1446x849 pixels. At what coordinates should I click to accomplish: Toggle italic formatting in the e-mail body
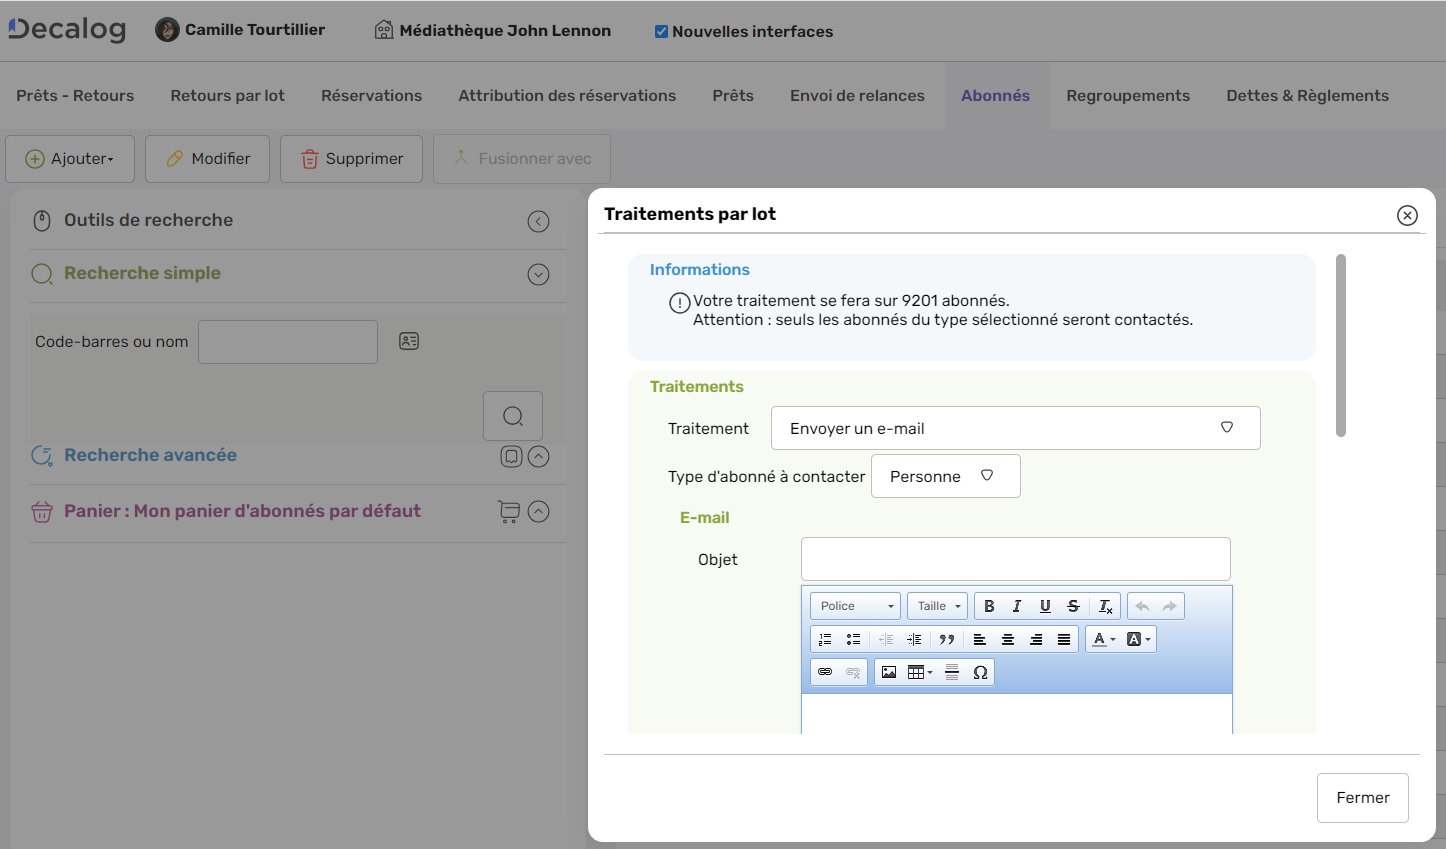click(x=1016, y=605)
